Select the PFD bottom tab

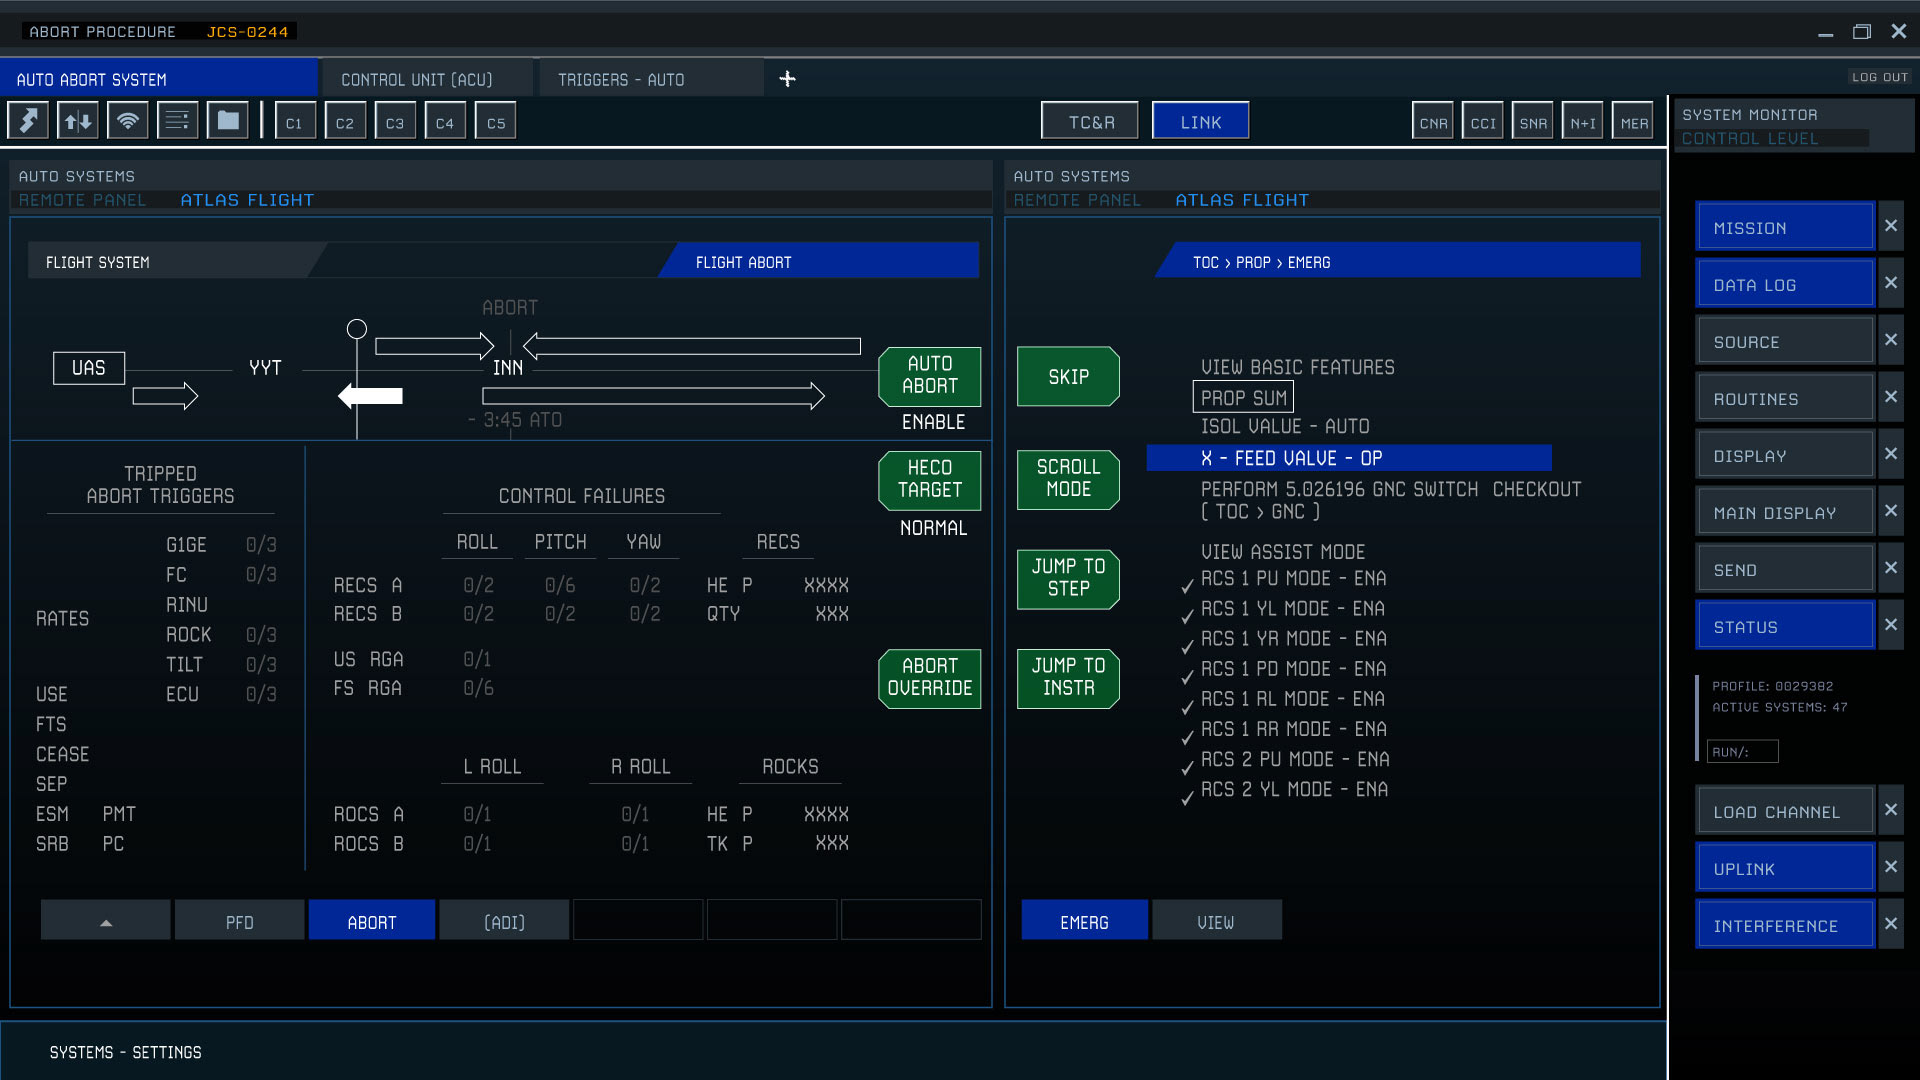(239, 922)
